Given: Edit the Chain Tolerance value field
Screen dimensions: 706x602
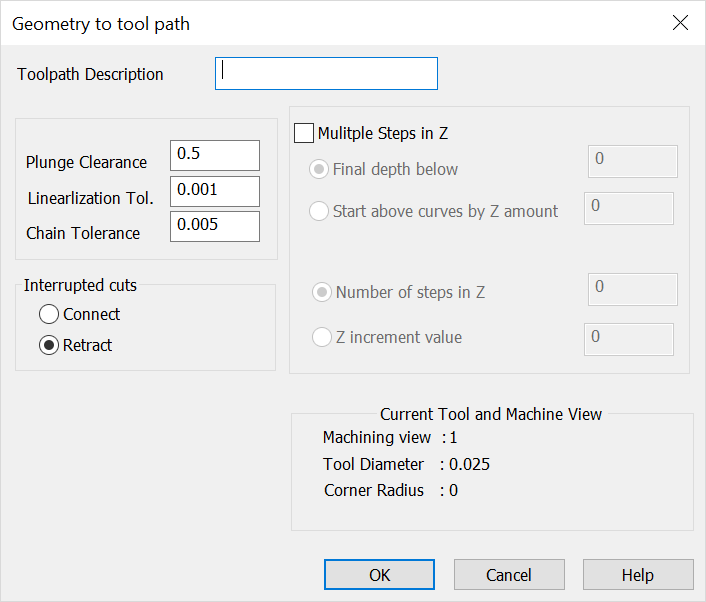Looking at the screenshot, I should click(215, 226).
